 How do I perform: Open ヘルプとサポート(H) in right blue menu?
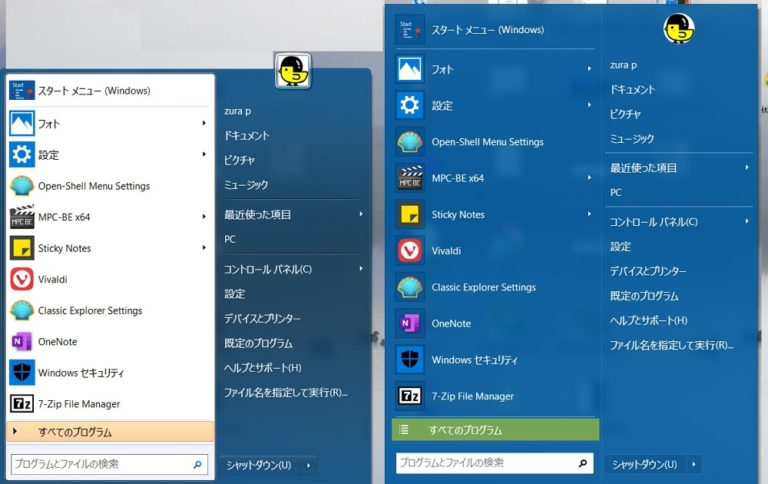coord(648,320)
